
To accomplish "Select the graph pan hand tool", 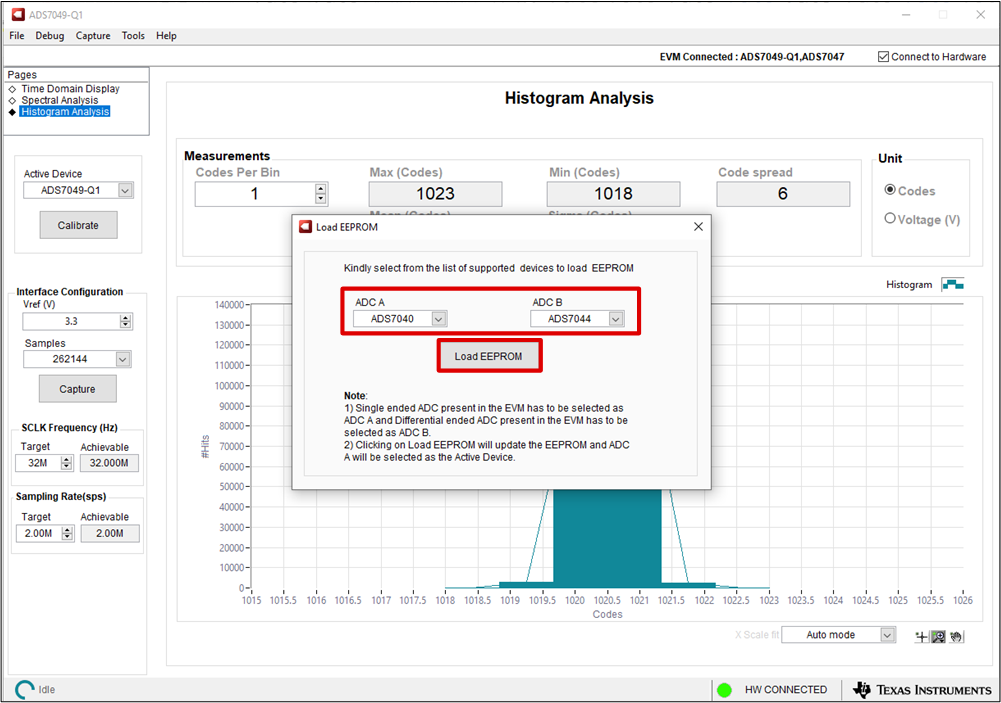I will [955, 636].
